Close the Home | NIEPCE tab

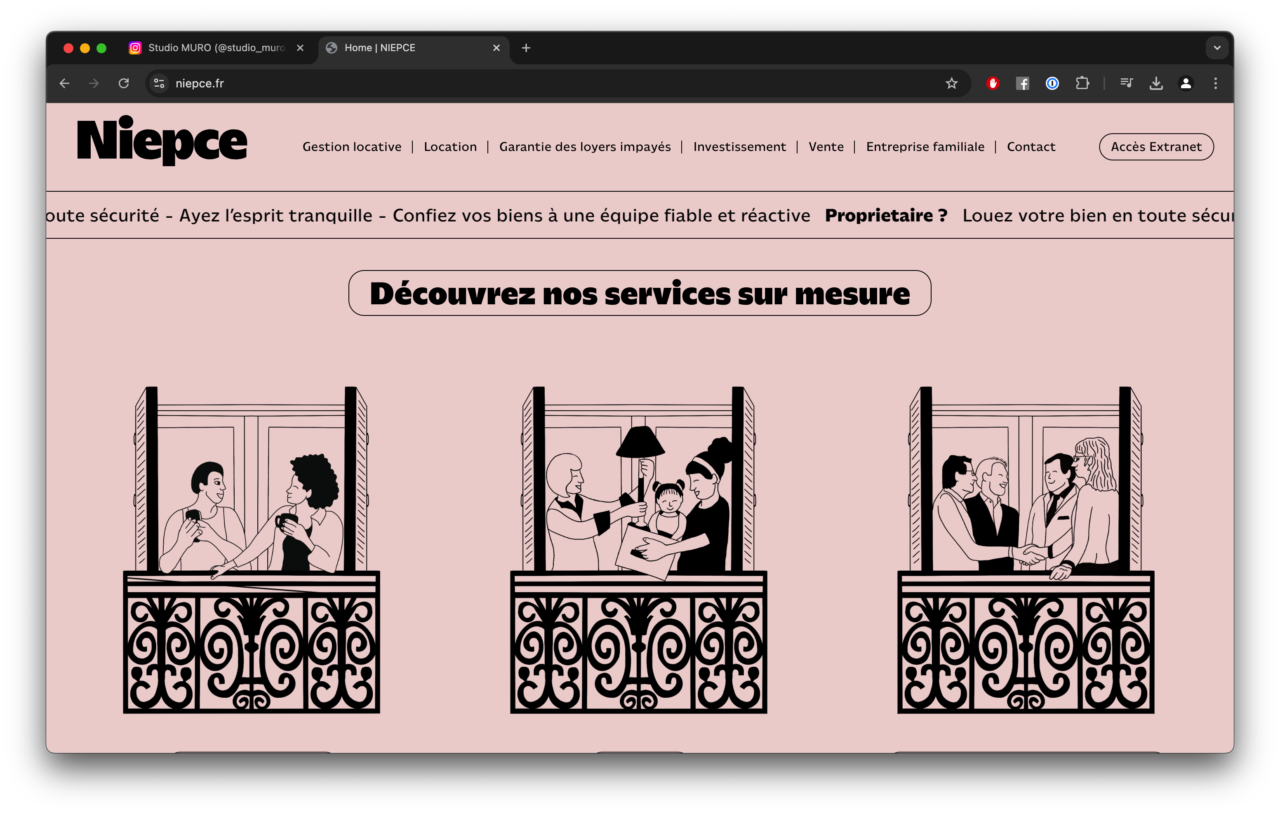click(496, 48)
